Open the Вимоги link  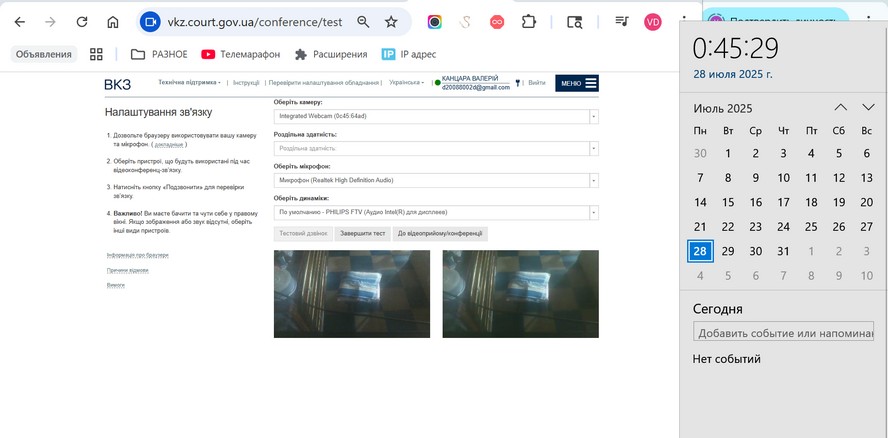coord(116,286)
